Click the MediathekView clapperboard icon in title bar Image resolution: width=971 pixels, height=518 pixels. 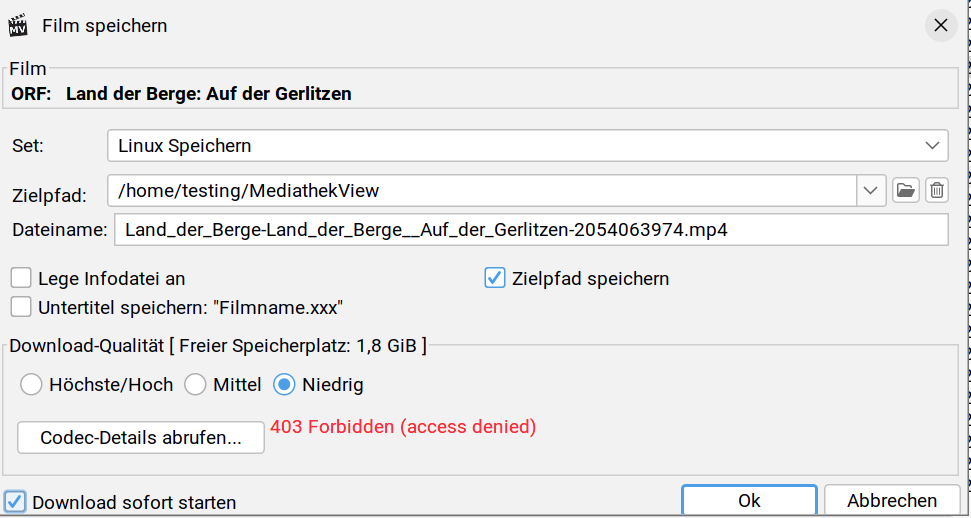pos(18,25)
